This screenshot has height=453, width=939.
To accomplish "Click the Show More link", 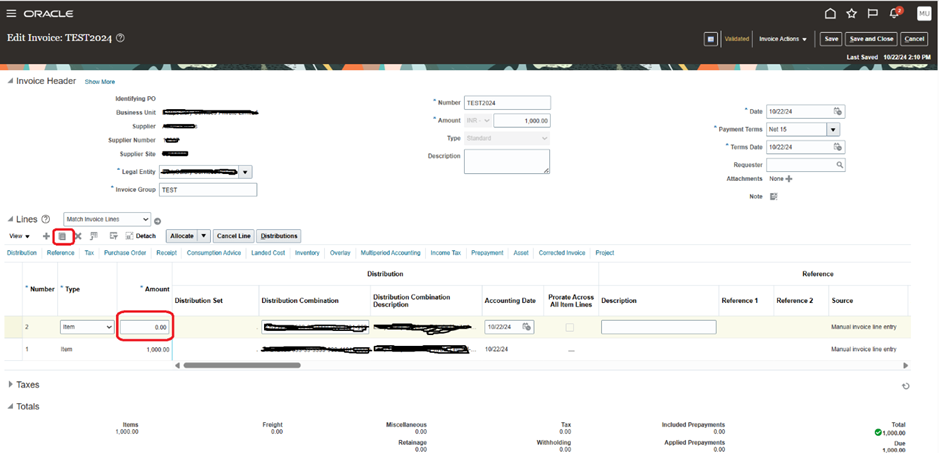I will (99, 81).
